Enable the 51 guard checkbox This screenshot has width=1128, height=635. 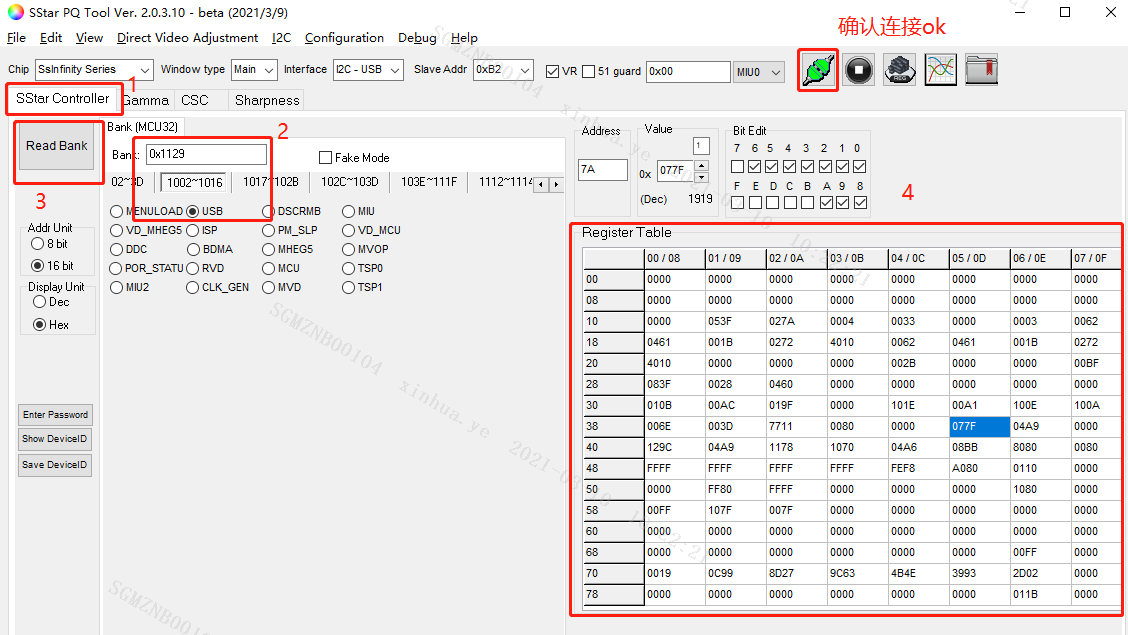(x=590, y=70)
